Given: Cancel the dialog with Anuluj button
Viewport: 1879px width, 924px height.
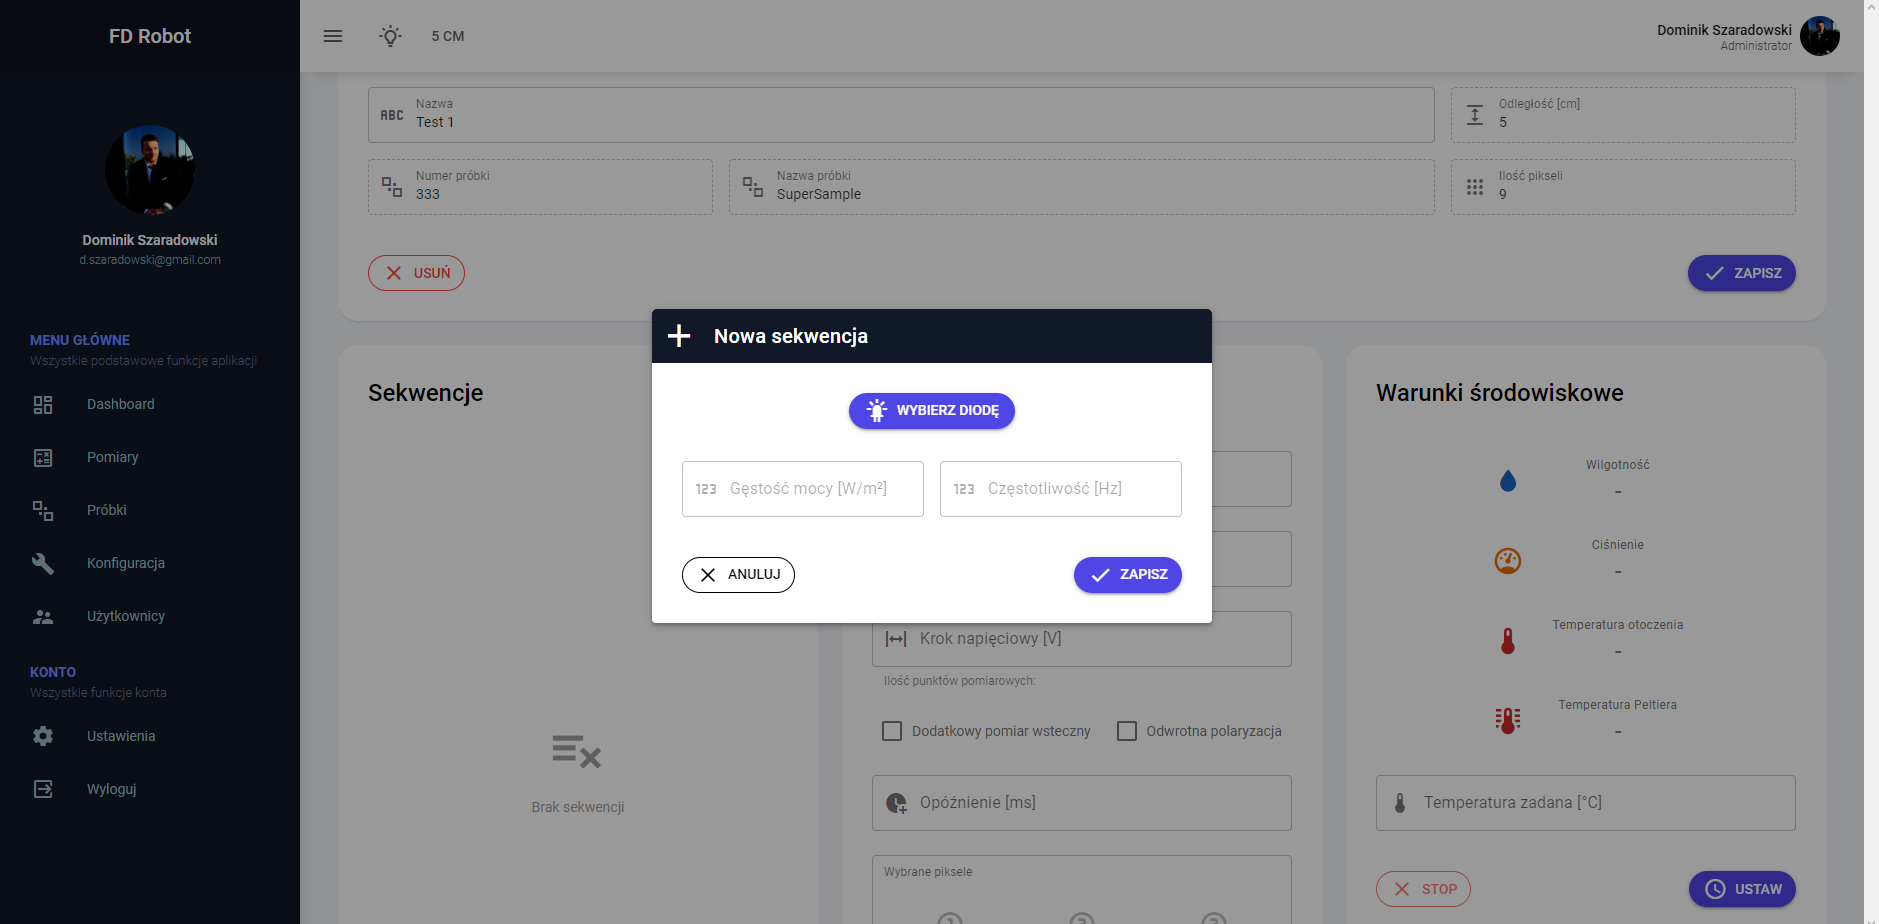Looking at the screenshot, I should point(738,575).
